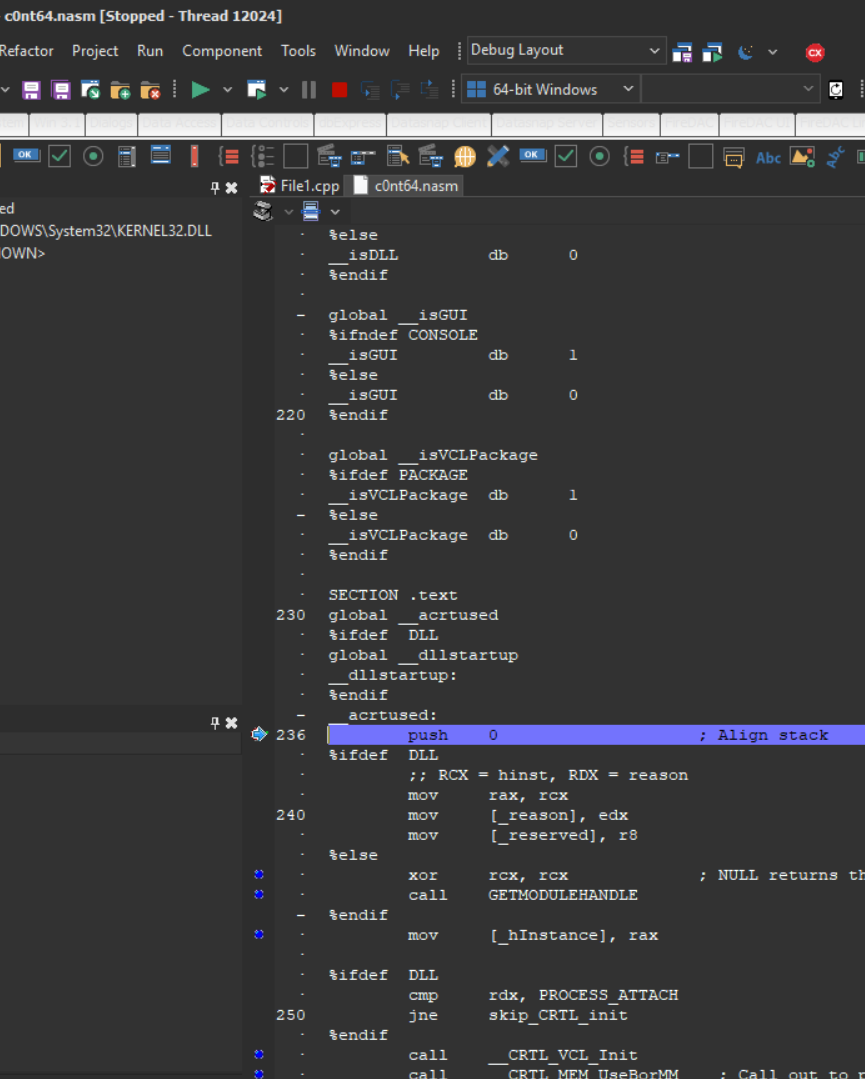Click the Save All toolbar icon
This screenshot has height=1079, width=865.
click(x=61, y=90)
